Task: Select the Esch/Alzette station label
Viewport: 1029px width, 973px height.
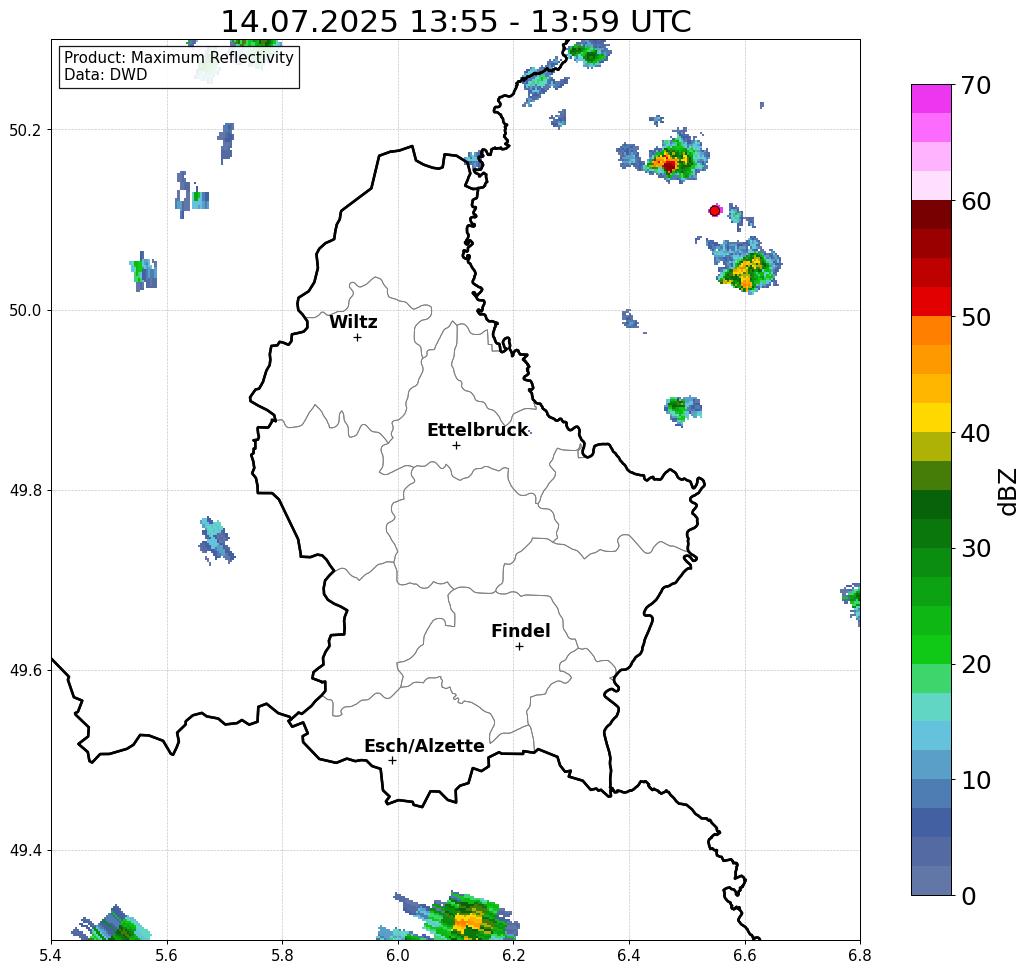Action: tap(425, 746)
